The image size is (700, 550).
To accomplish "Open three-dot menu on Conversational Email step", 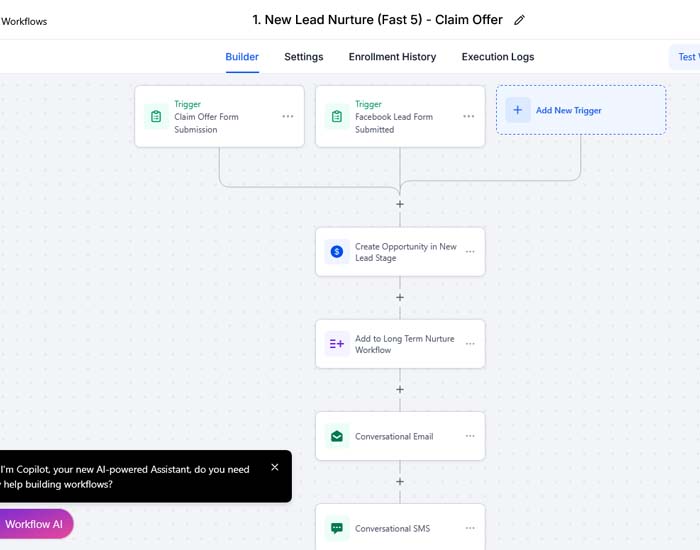I will 470,436.
